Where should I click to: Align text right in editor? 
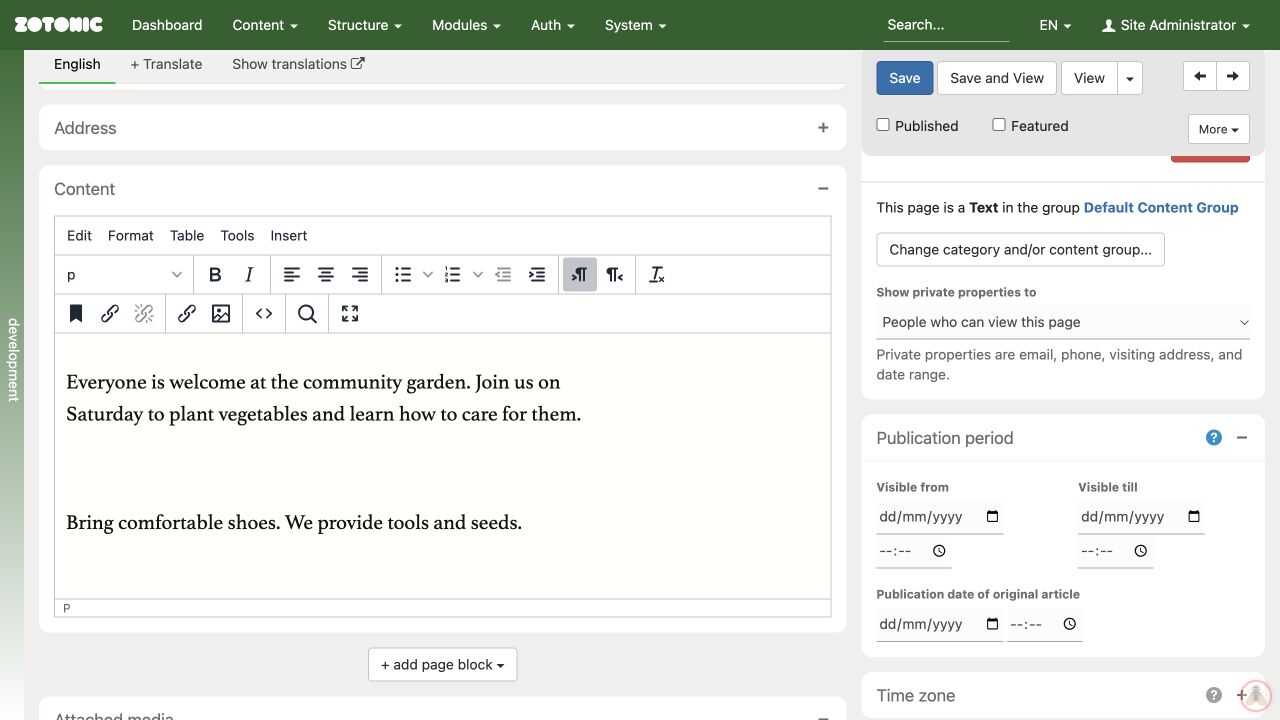click(x=360, y=275)
